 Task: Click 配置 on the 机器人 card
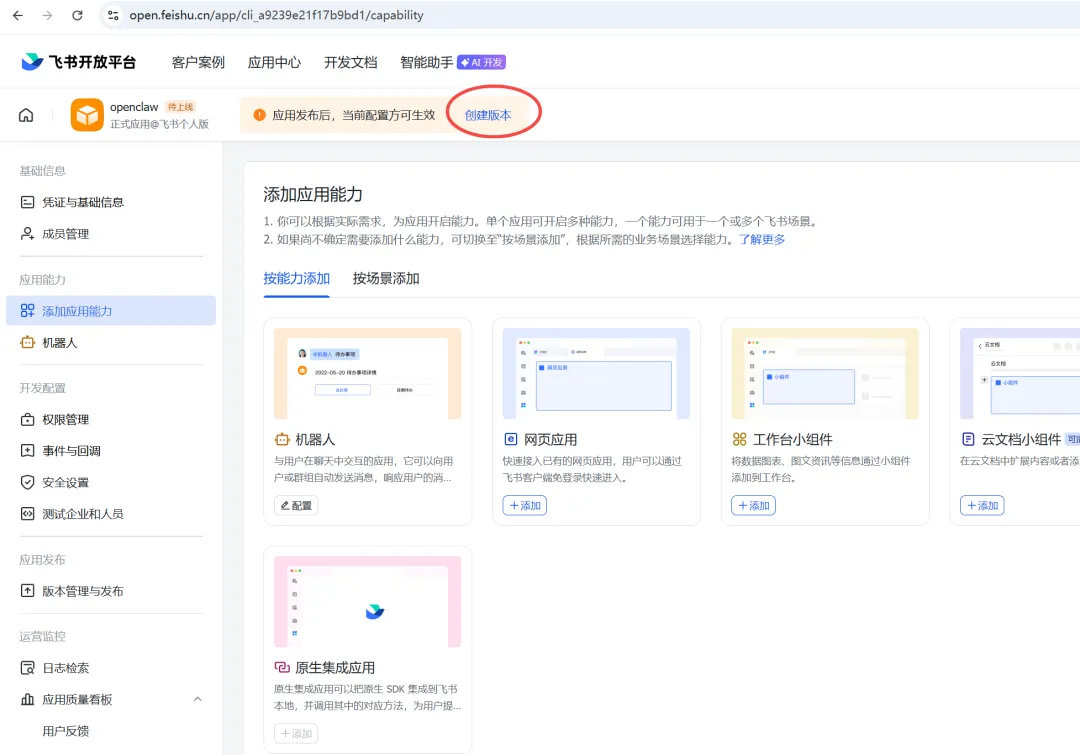tap(296, 506)
